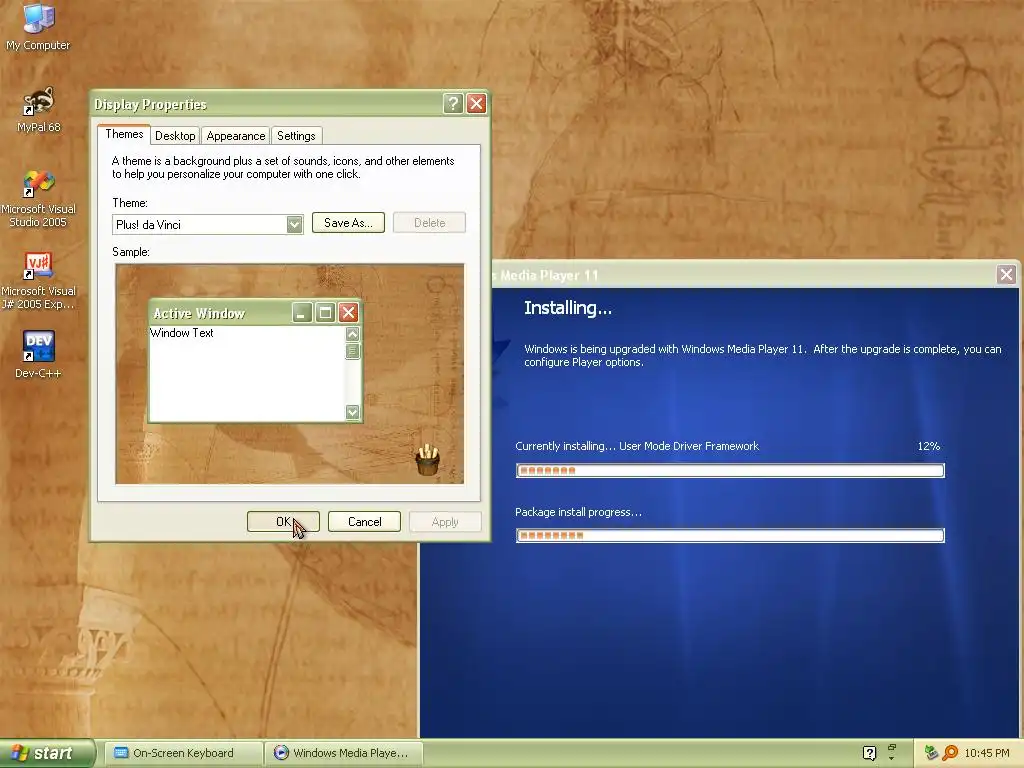Click the Package install progress bar
Image resolution: width=1024 pixels, height=768 pixels.
[x=730, y=536]
